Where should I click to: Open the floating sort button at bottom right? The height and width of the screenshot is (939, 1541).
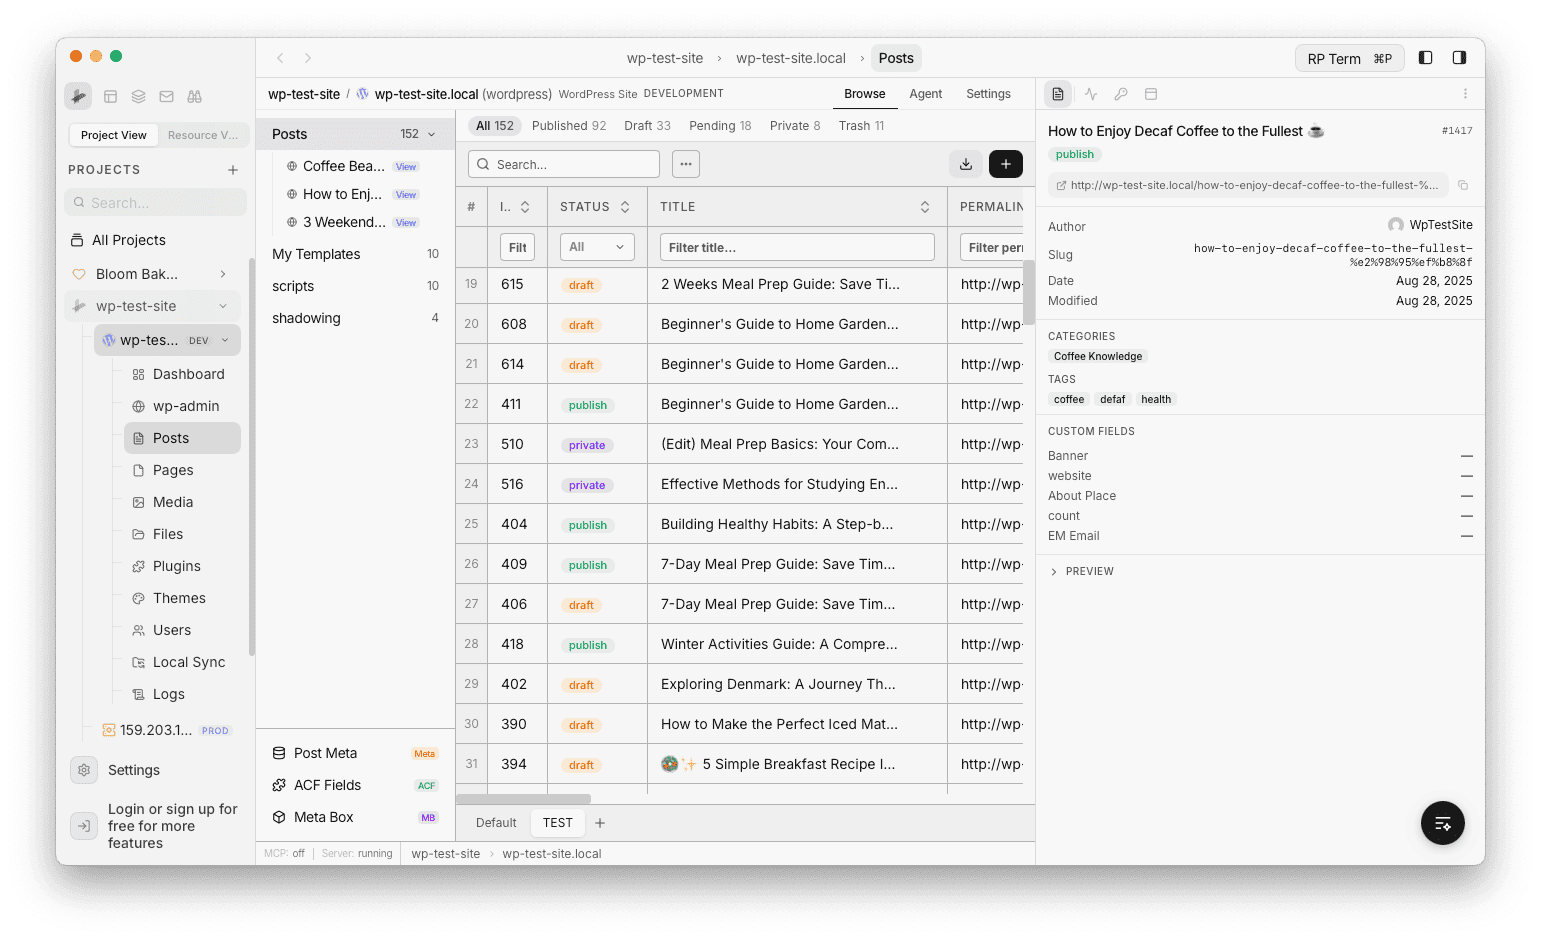1442,823
